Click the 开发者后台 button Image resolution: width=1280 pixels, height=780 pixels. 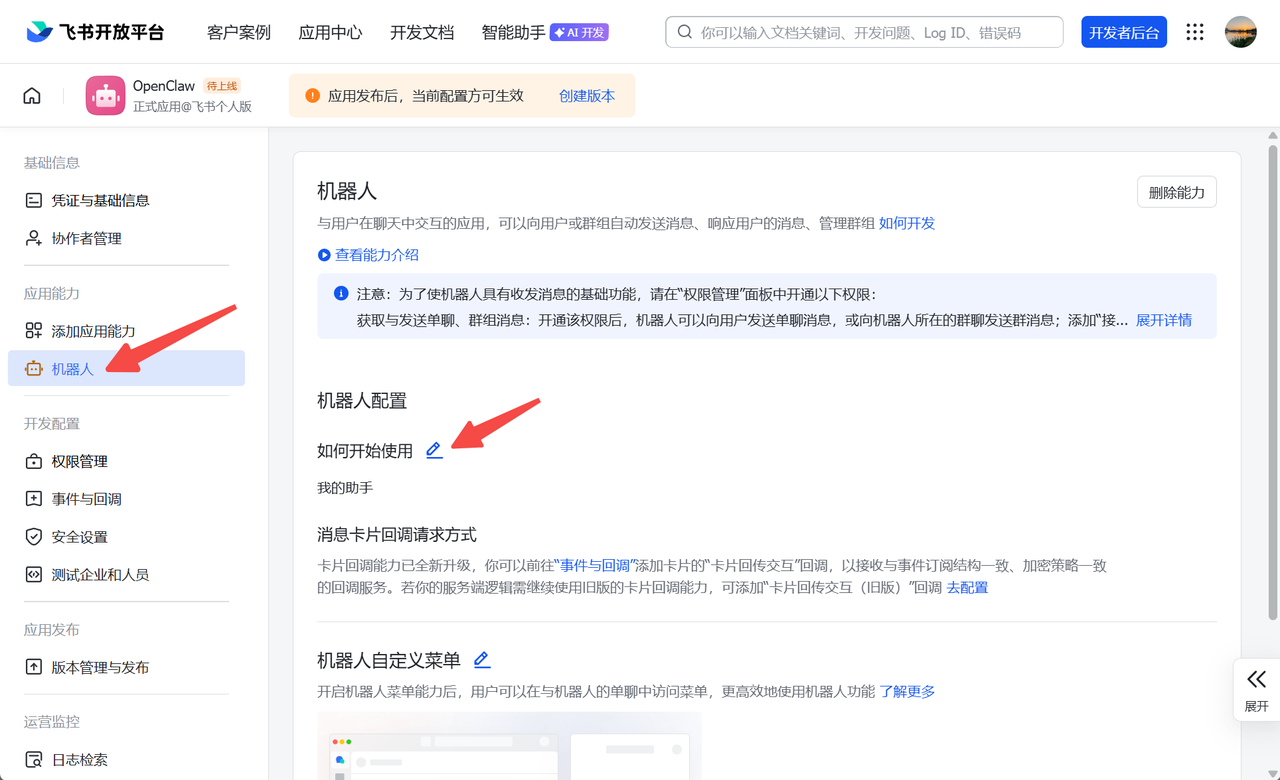(x=1123, y=31)
